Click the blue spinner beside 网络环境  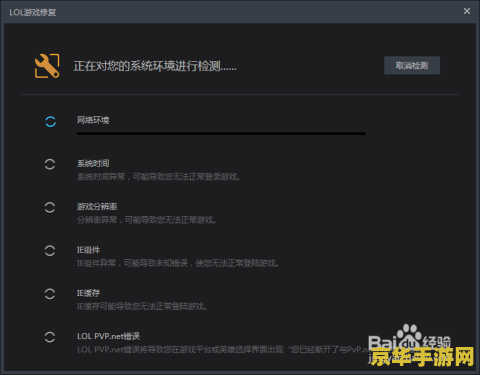[50, 122]
